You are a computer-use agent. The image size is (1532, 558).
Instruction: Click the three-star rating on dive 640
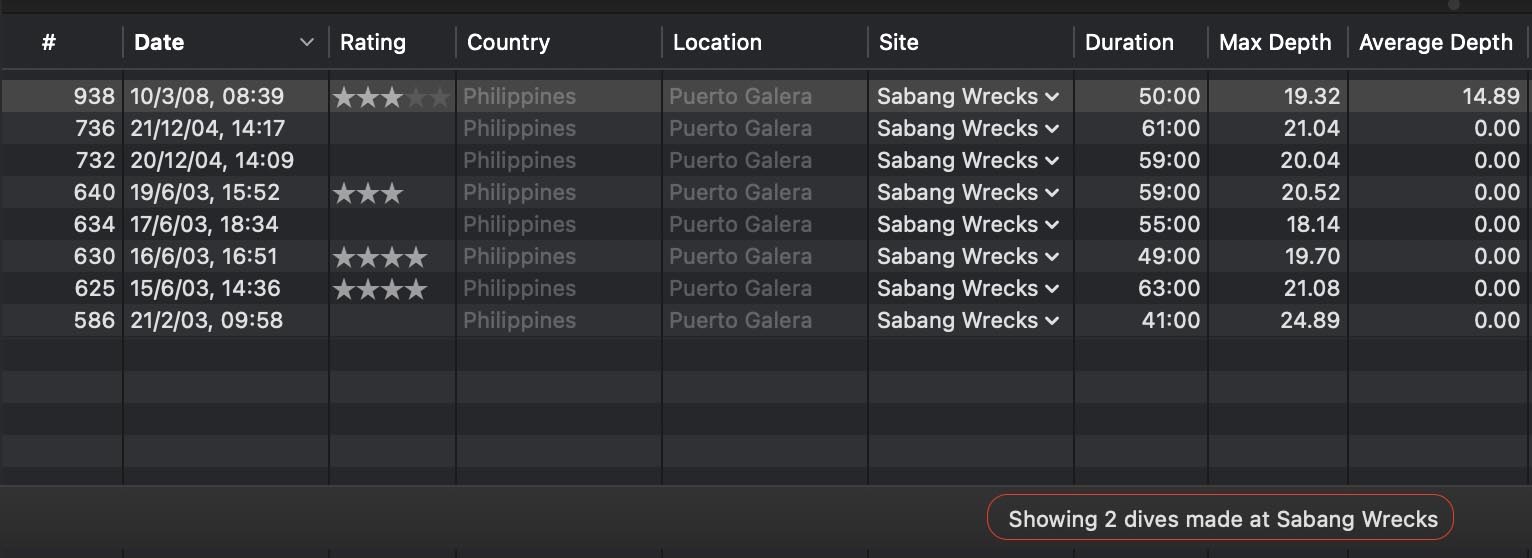[368, 193]
